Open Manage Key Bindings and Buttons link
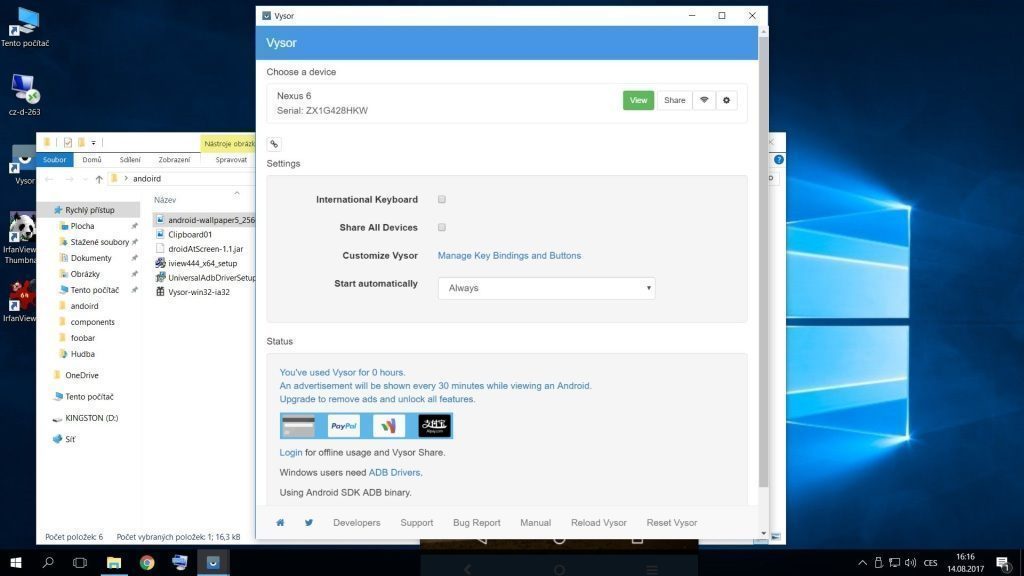The image size is (1024, 576). coord(509,255)
